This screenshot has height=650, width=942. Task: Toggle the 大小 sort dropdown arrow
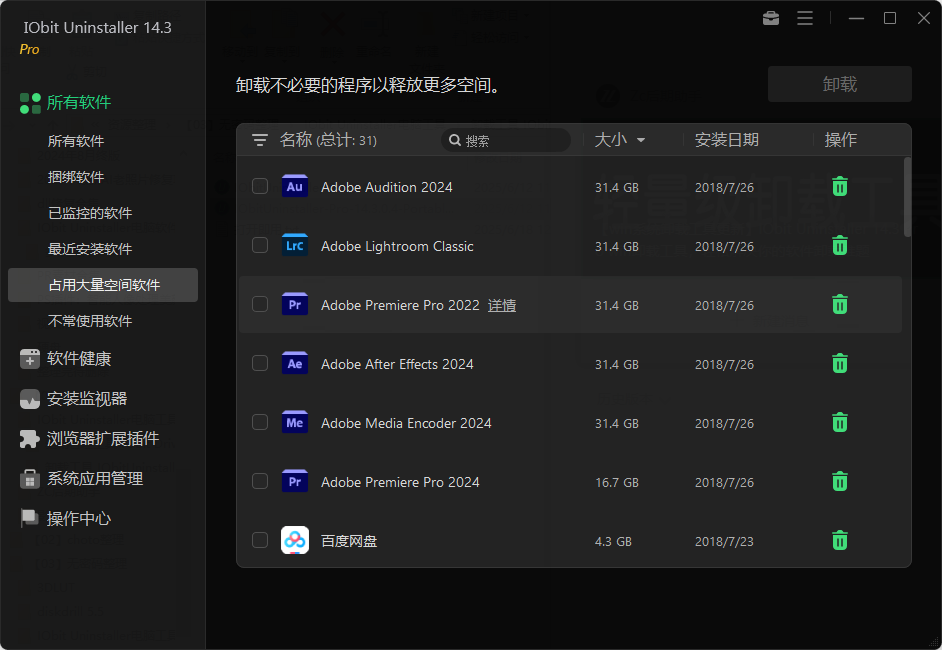pos(641,141)
